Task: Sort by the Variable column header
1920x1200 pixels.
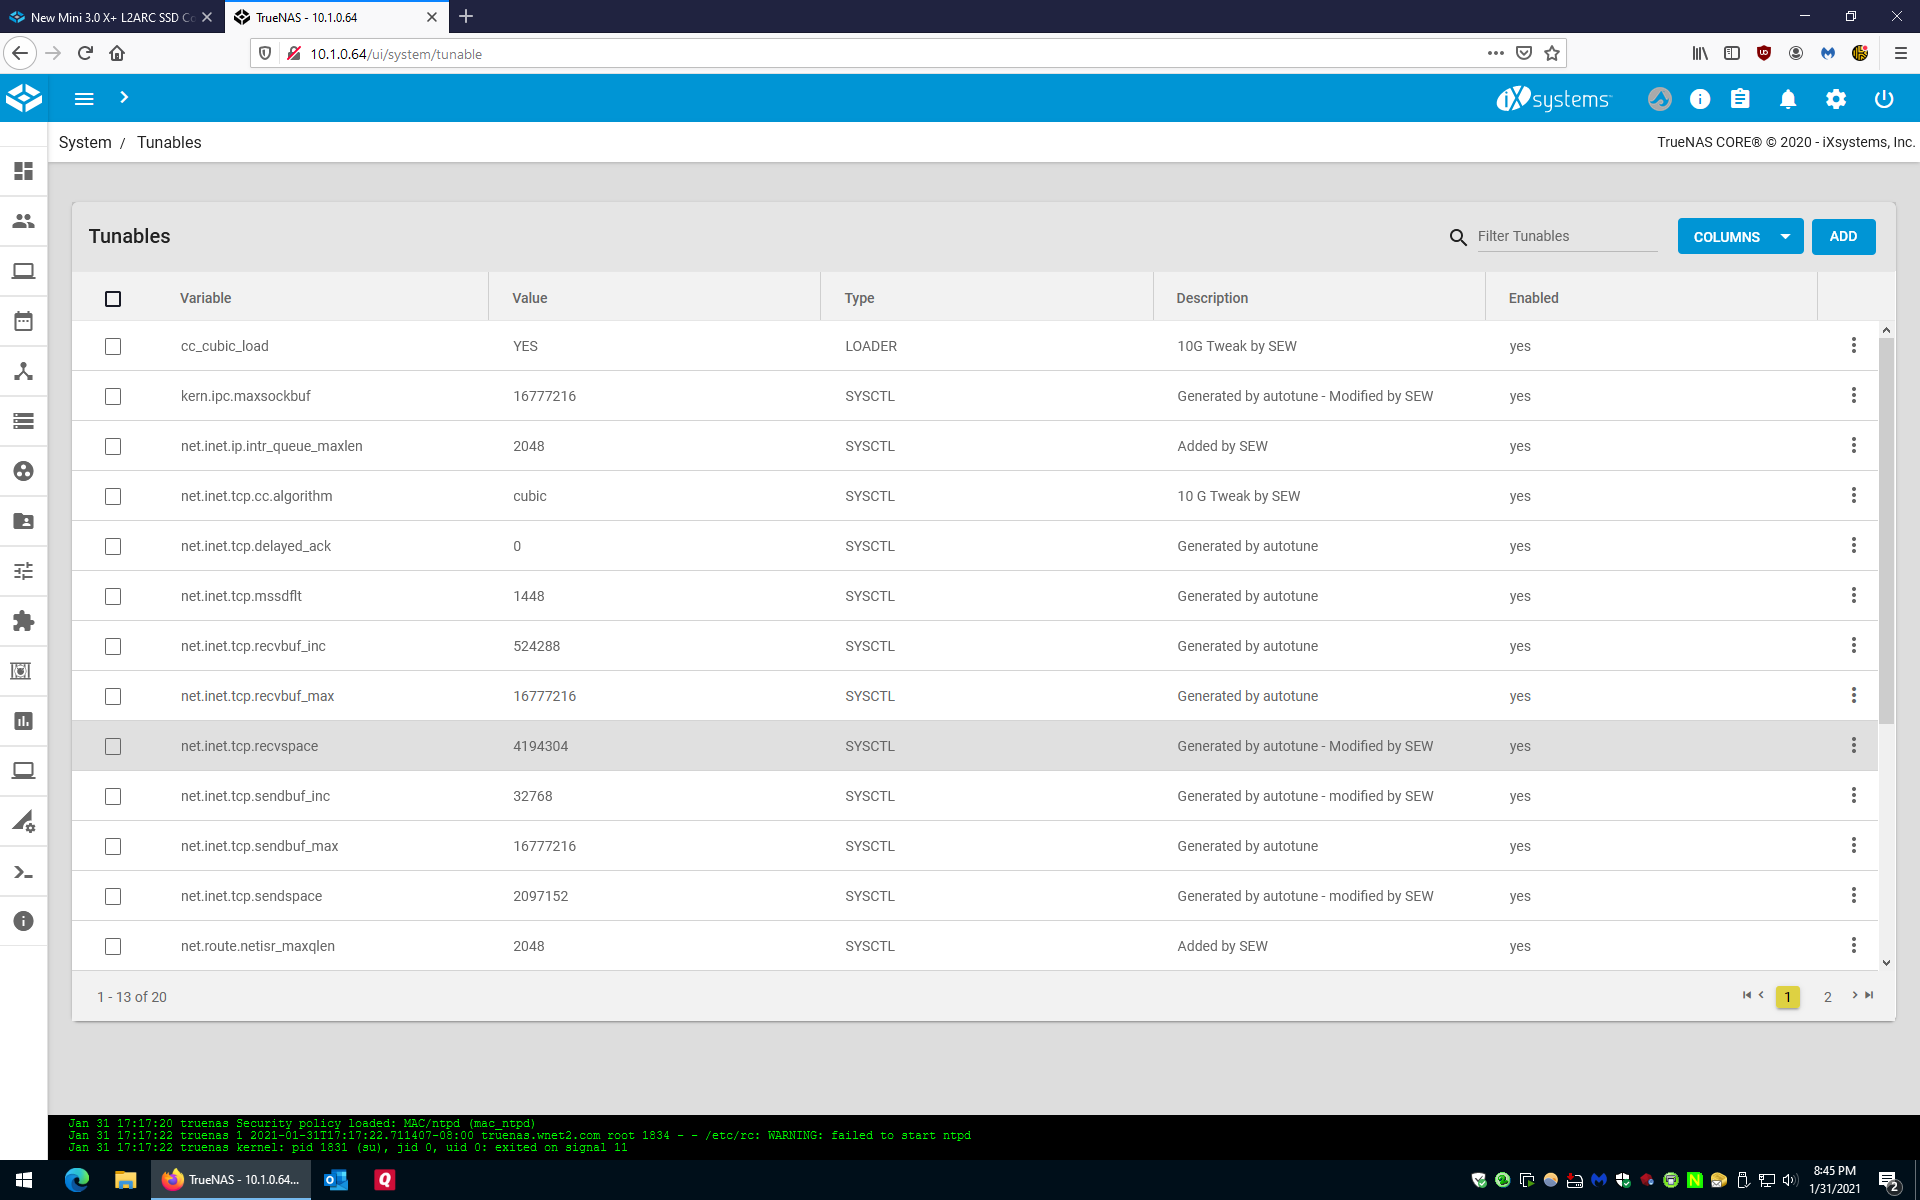Action: (205, 298)
